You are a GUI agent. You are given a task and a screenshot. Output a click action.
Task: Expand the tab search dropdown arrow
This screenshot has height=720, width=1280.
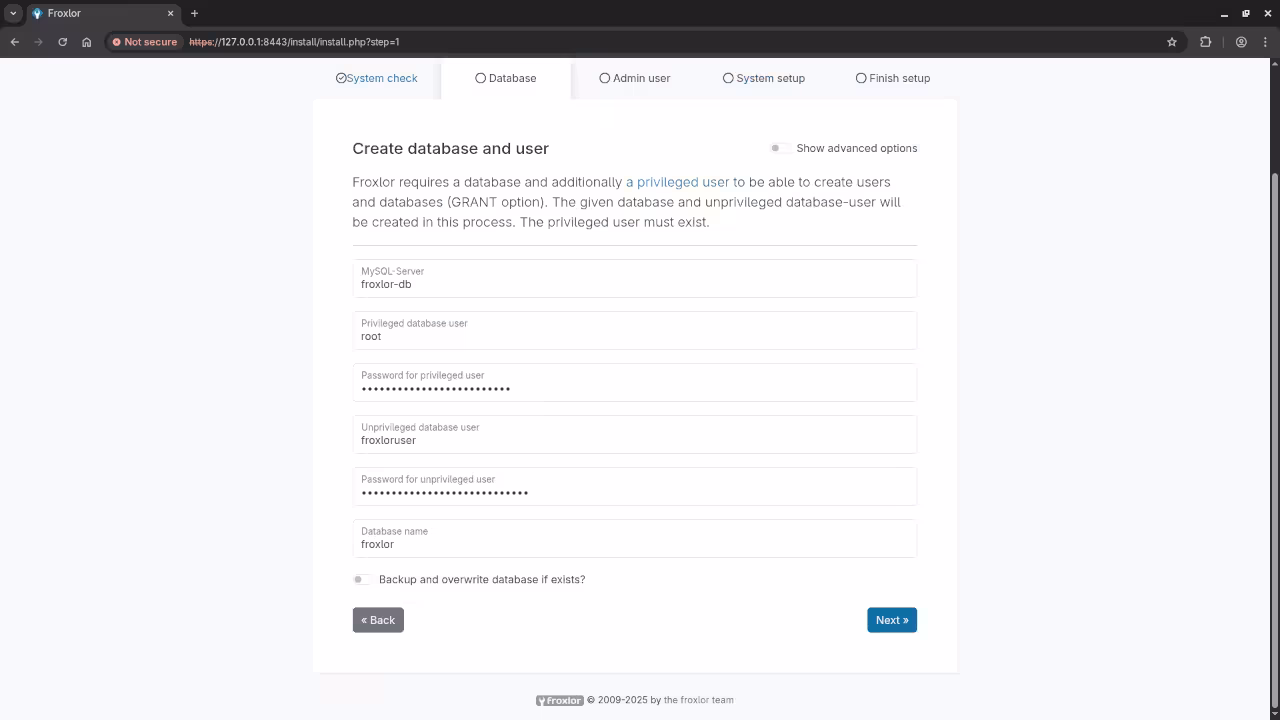[13, 13]
